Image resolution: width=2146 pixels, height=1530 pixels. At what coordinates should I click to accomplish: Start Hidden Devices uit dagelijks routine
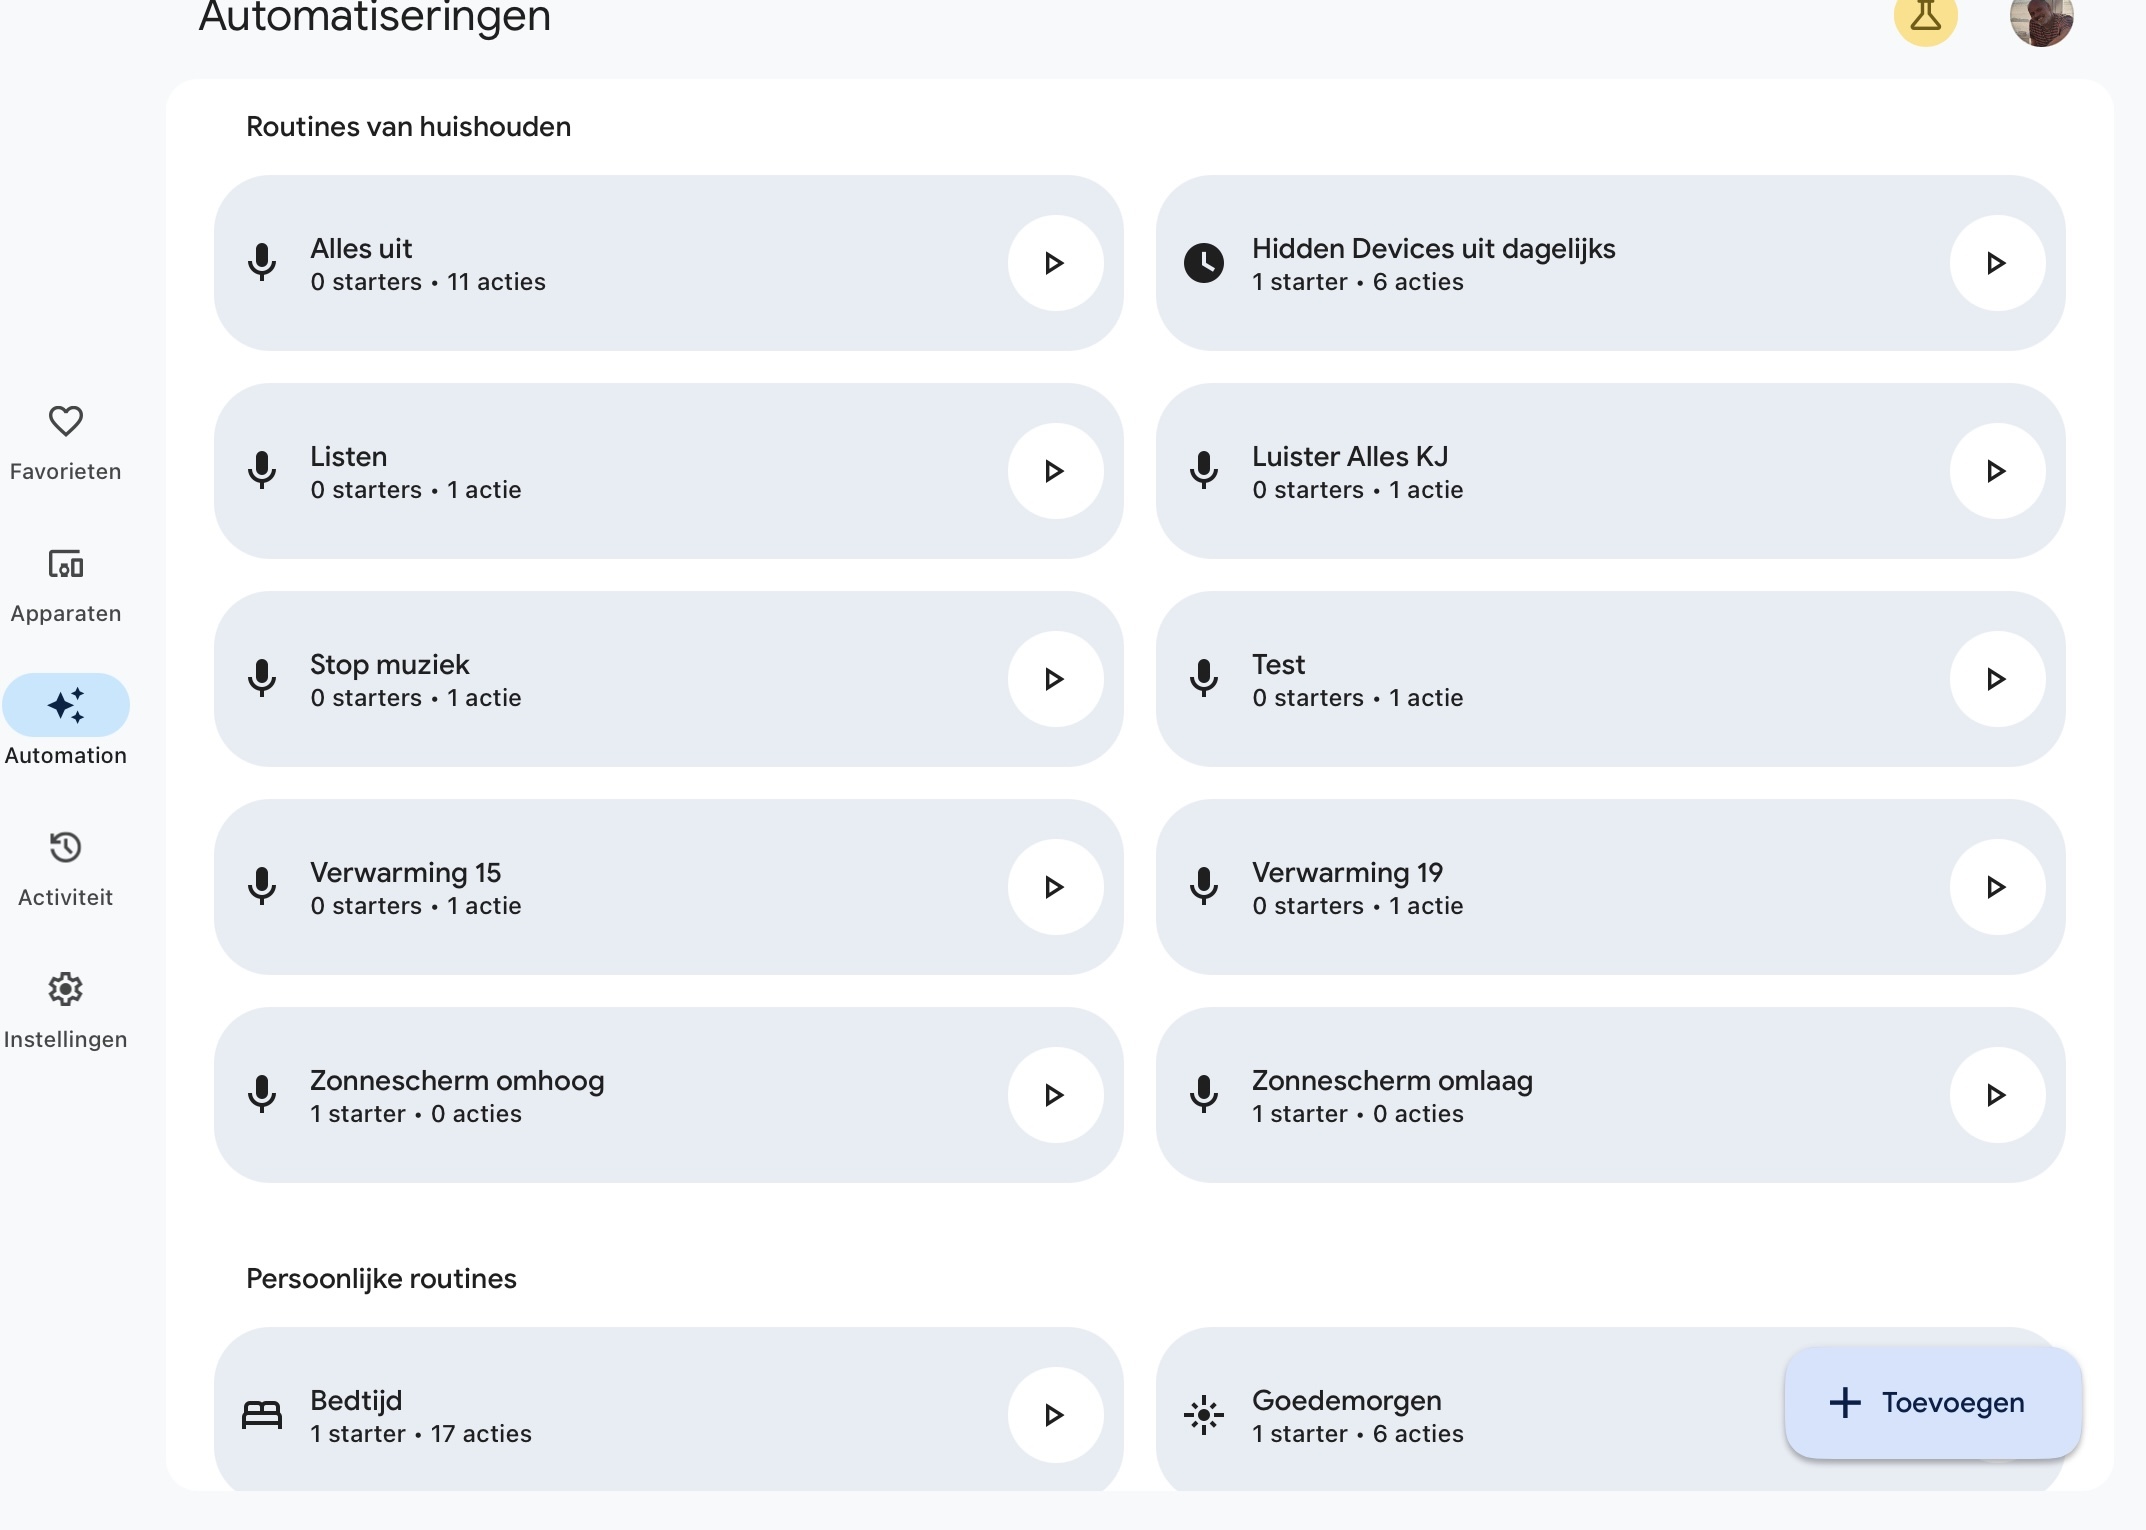(x=1997, y=263)
